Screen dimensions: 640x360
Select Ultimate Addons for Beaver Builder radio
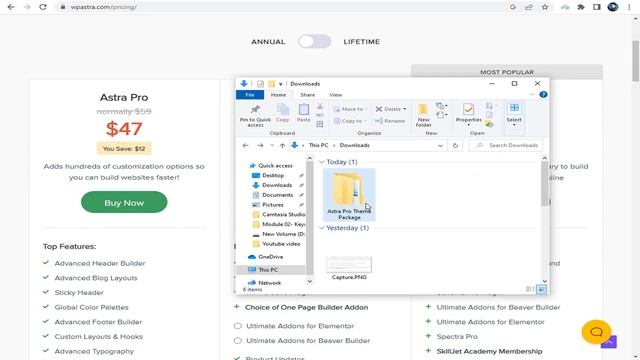[238, 340]
